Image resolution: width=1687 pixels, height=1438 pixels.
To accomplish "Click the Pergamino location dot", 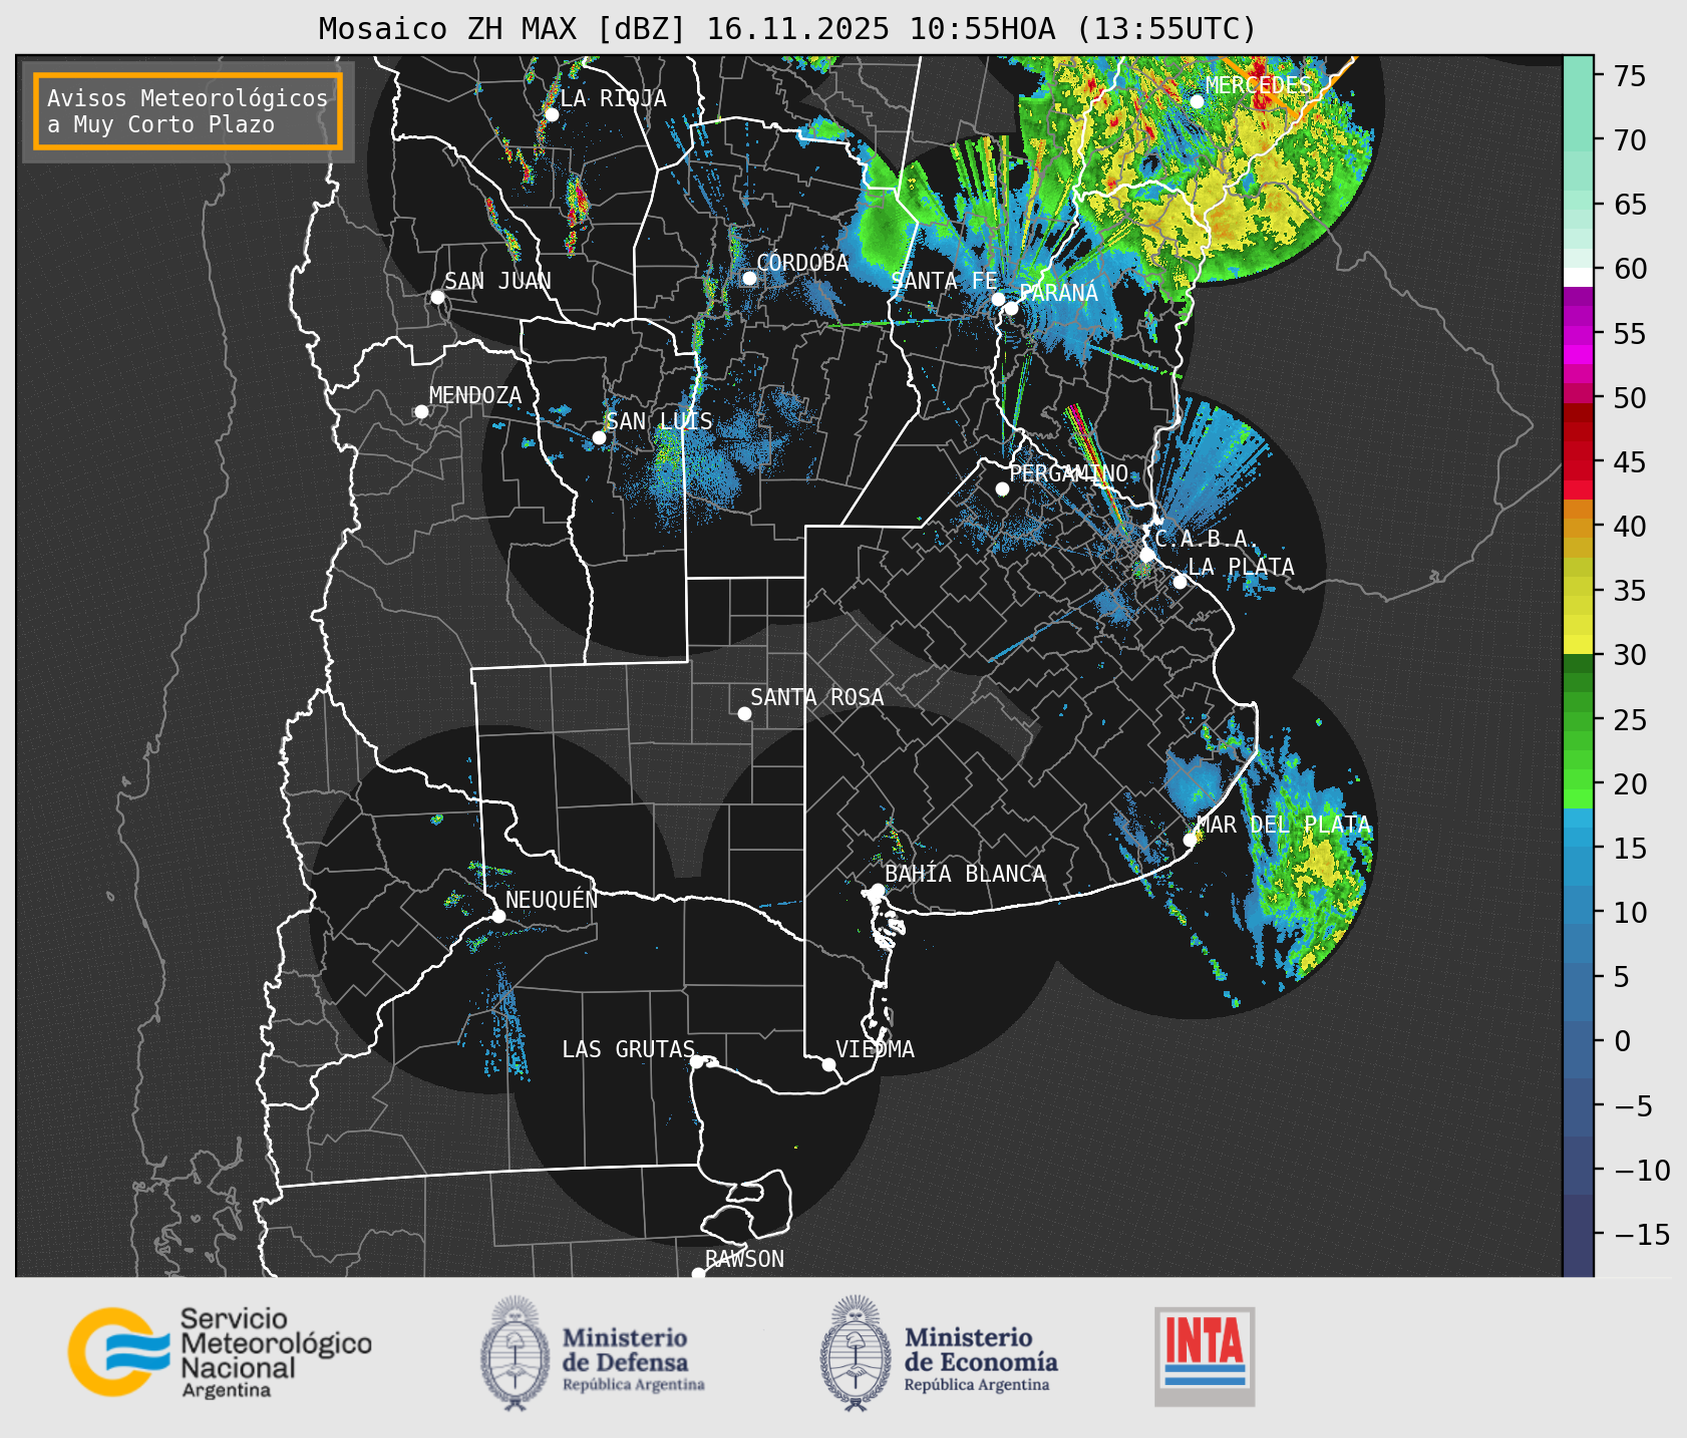I will click(x=1002, y=489).
